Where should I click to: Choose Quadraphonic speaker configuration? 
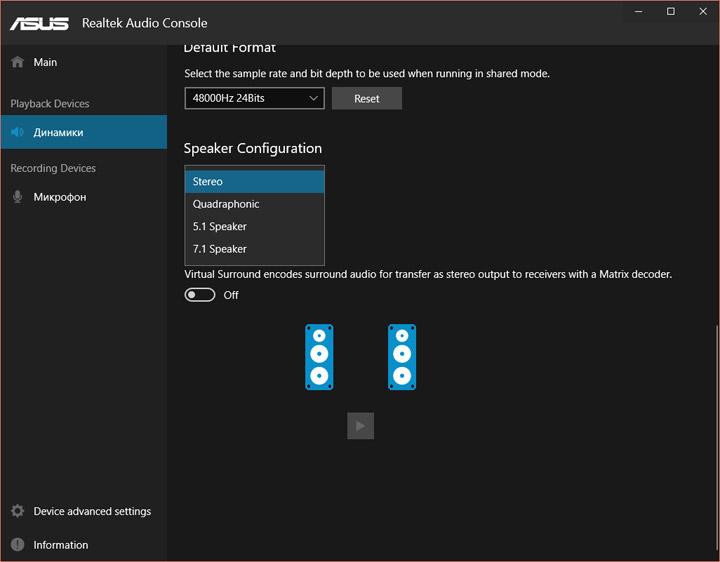pyautogui.click(x=254, y=204)
